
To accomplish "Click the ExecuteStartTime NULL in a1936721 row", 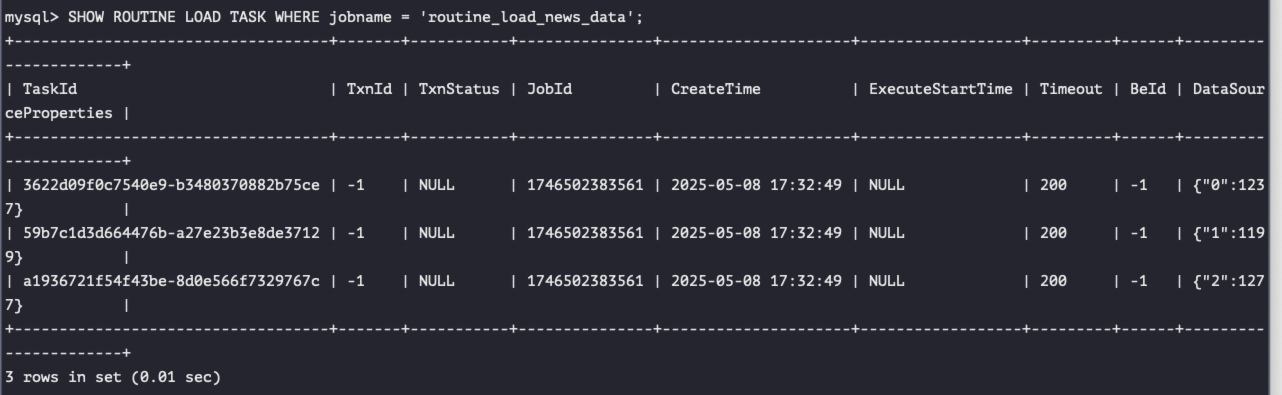I will coord(886,282).
